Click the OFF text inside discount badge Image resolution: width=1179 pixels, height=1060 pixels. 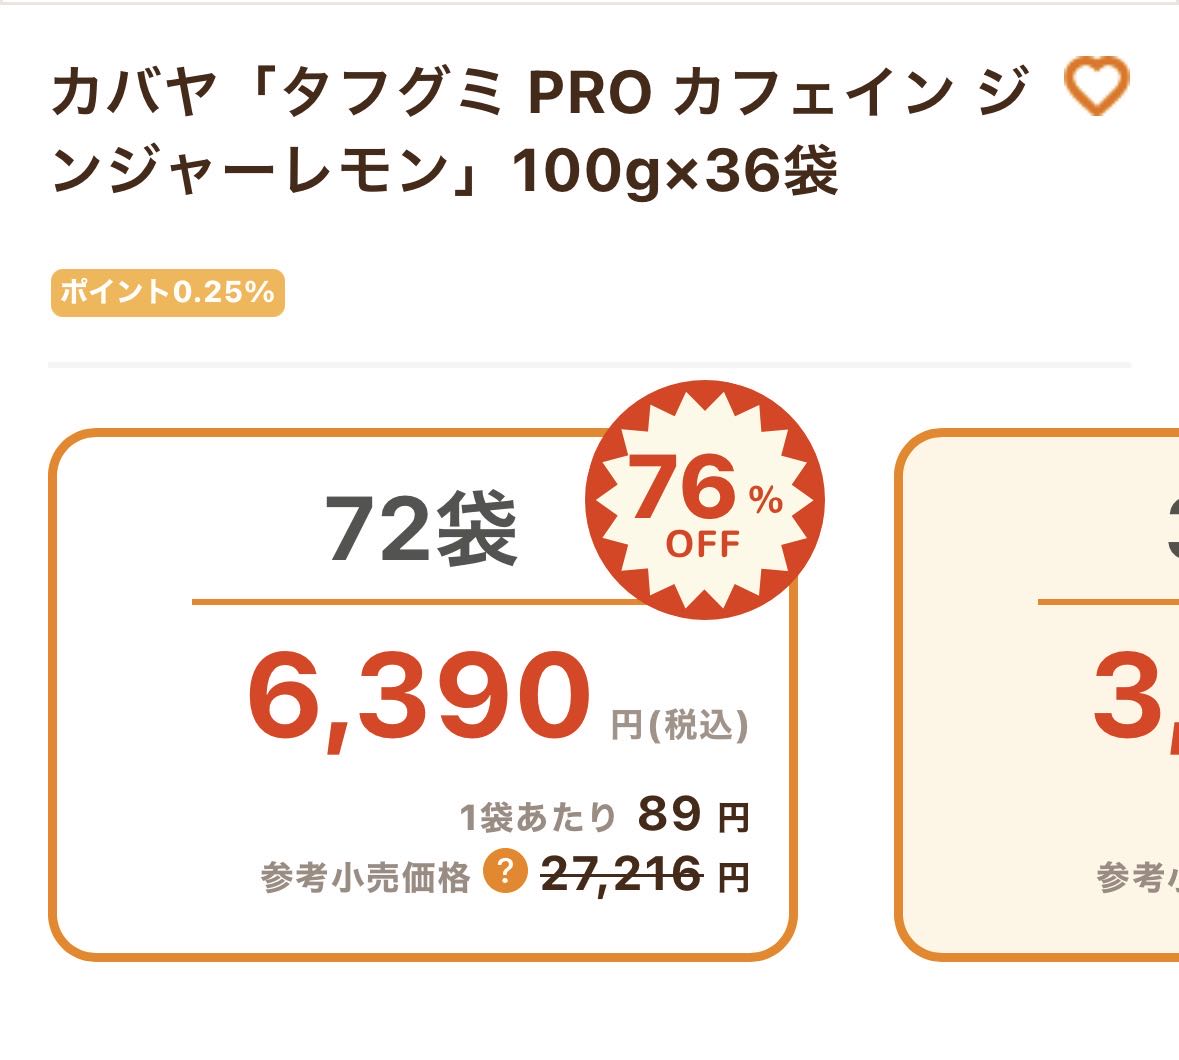point(703,545)
